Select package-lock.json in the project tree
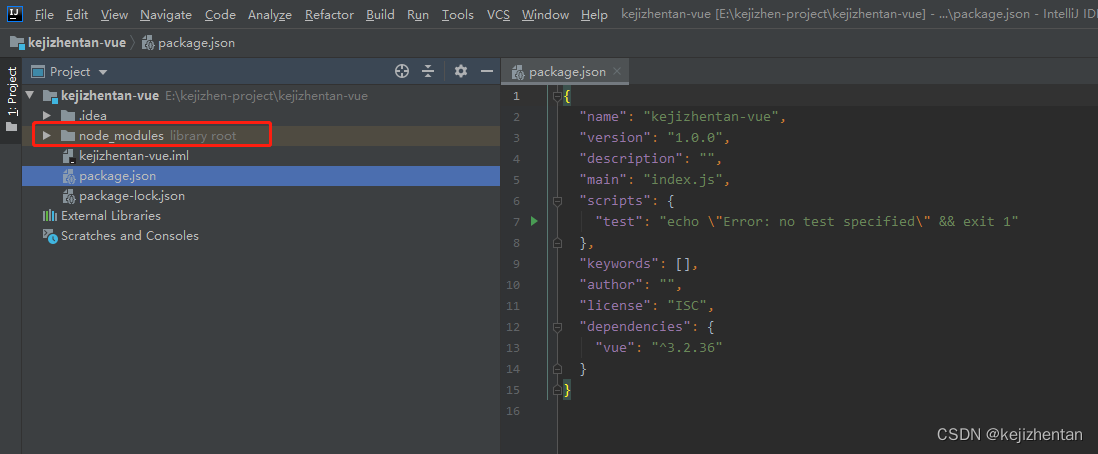Viewport: 1098px width, 454px height. point(132,196)
